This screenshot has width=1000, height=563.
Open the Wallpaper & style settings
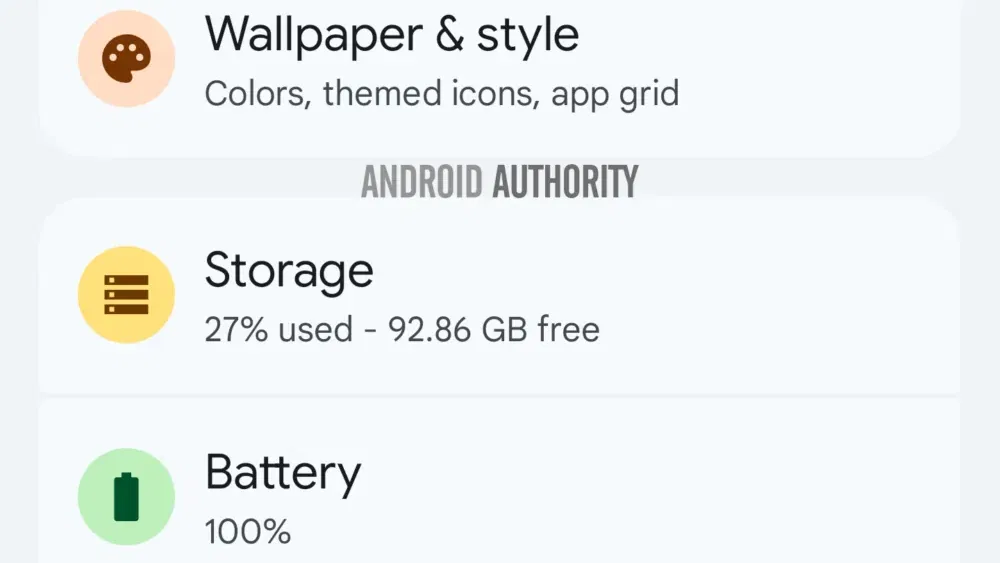[x=499, y=70]
